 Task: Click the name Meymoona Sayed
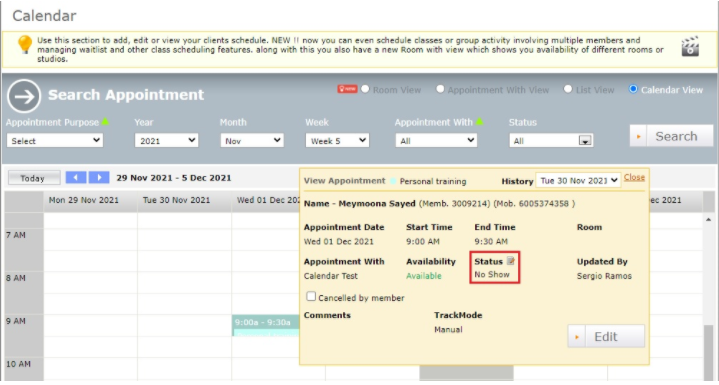(377, 204)
